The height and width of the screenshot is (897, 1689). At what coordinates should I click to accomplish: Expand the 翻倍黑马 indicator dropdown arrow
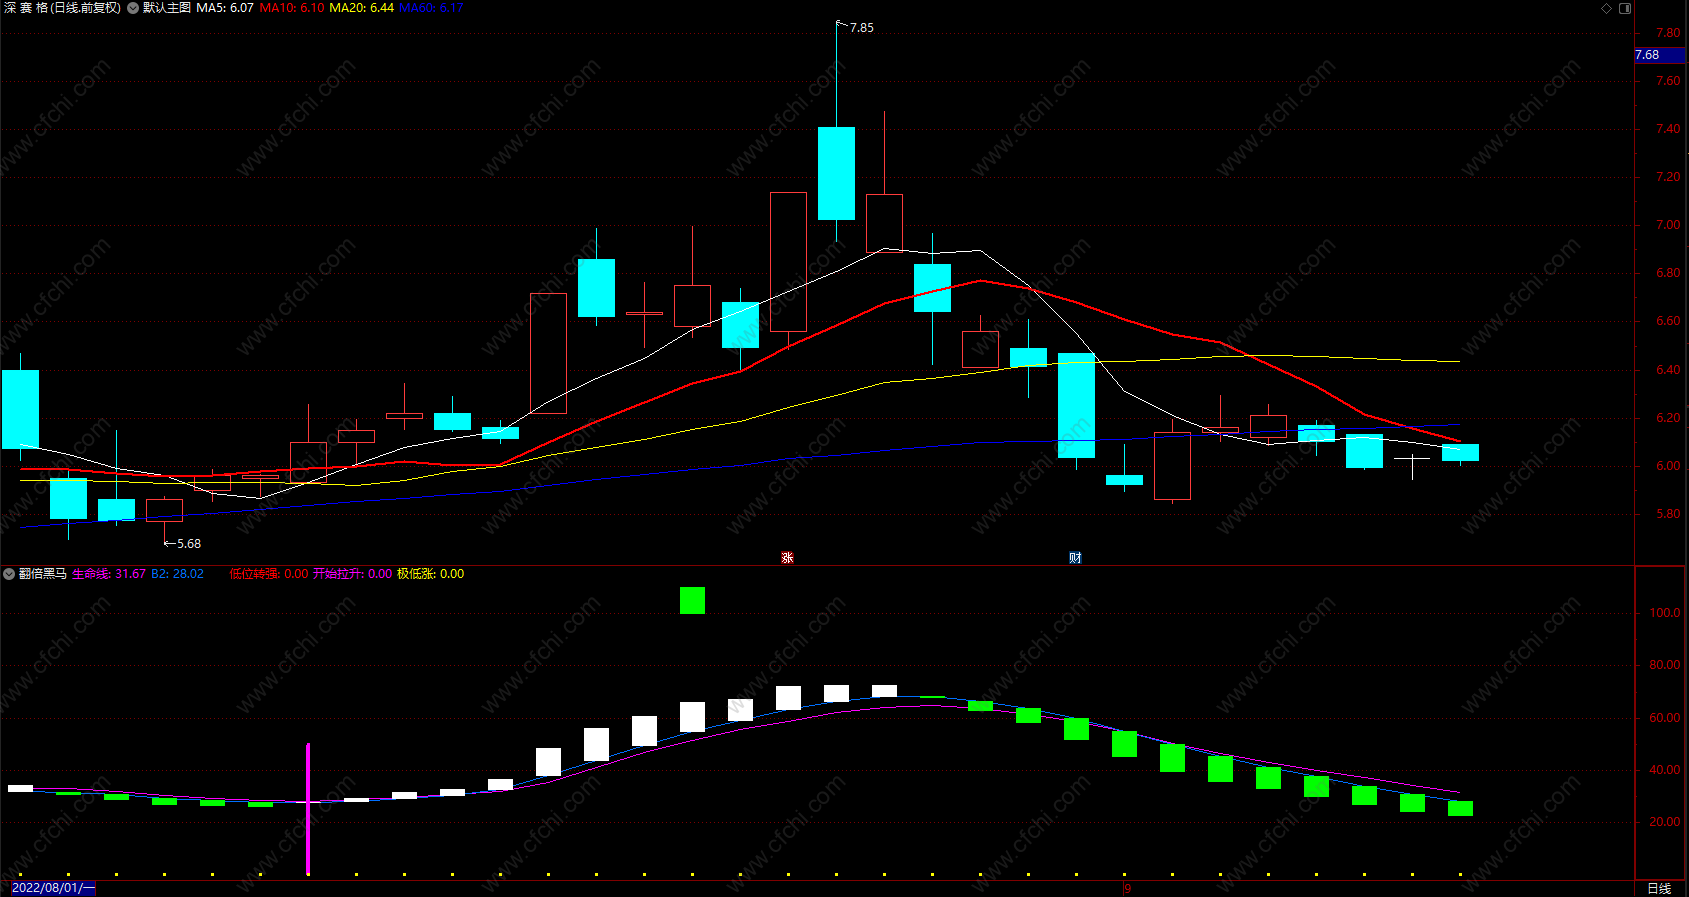click(x=9, y=574)
